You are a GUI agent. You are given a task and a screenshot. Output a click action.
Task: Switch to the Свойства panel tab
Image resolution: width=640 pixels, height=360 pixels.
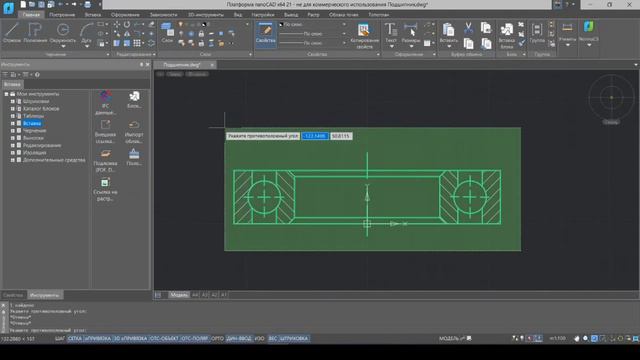(x=13, y=295)
